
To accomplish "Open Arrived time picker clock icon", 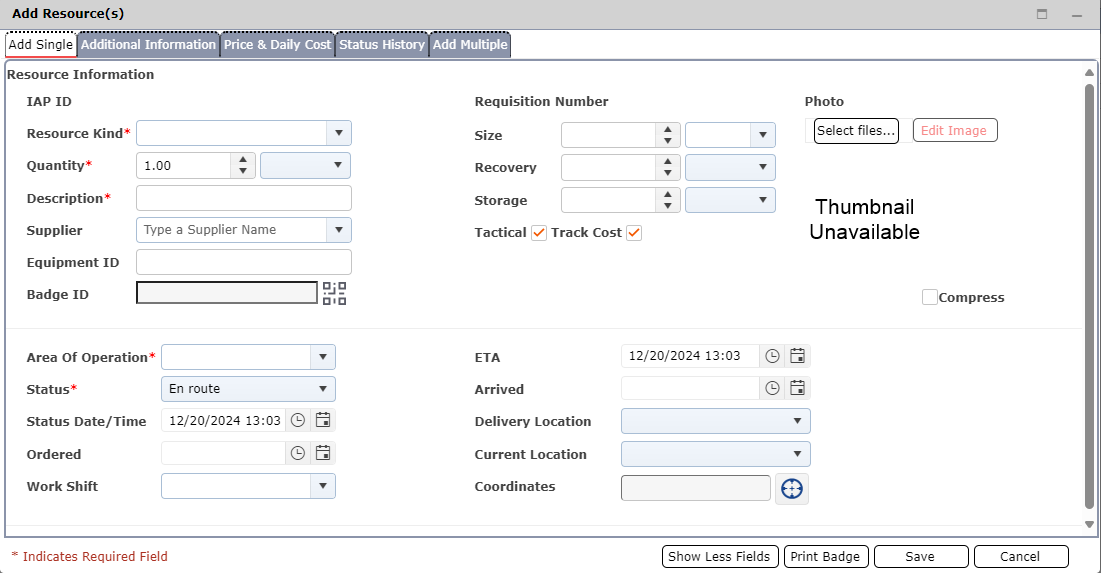I will (x=772, y=388).
